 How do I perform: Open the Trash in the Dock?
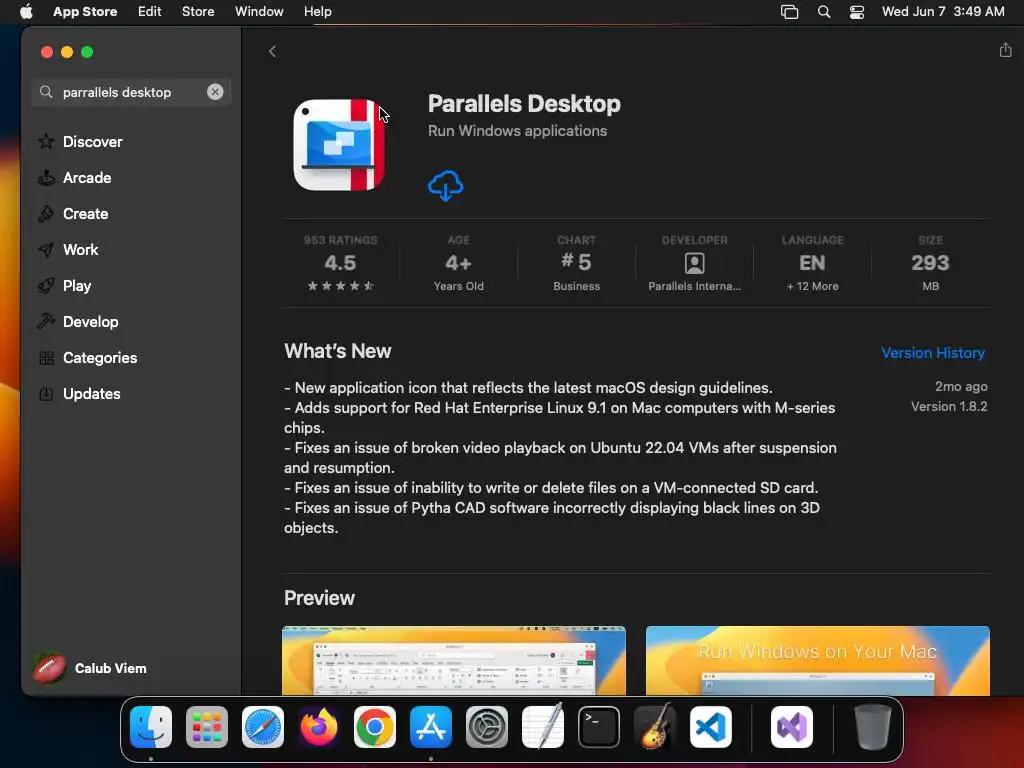click(x=872, y=727)
